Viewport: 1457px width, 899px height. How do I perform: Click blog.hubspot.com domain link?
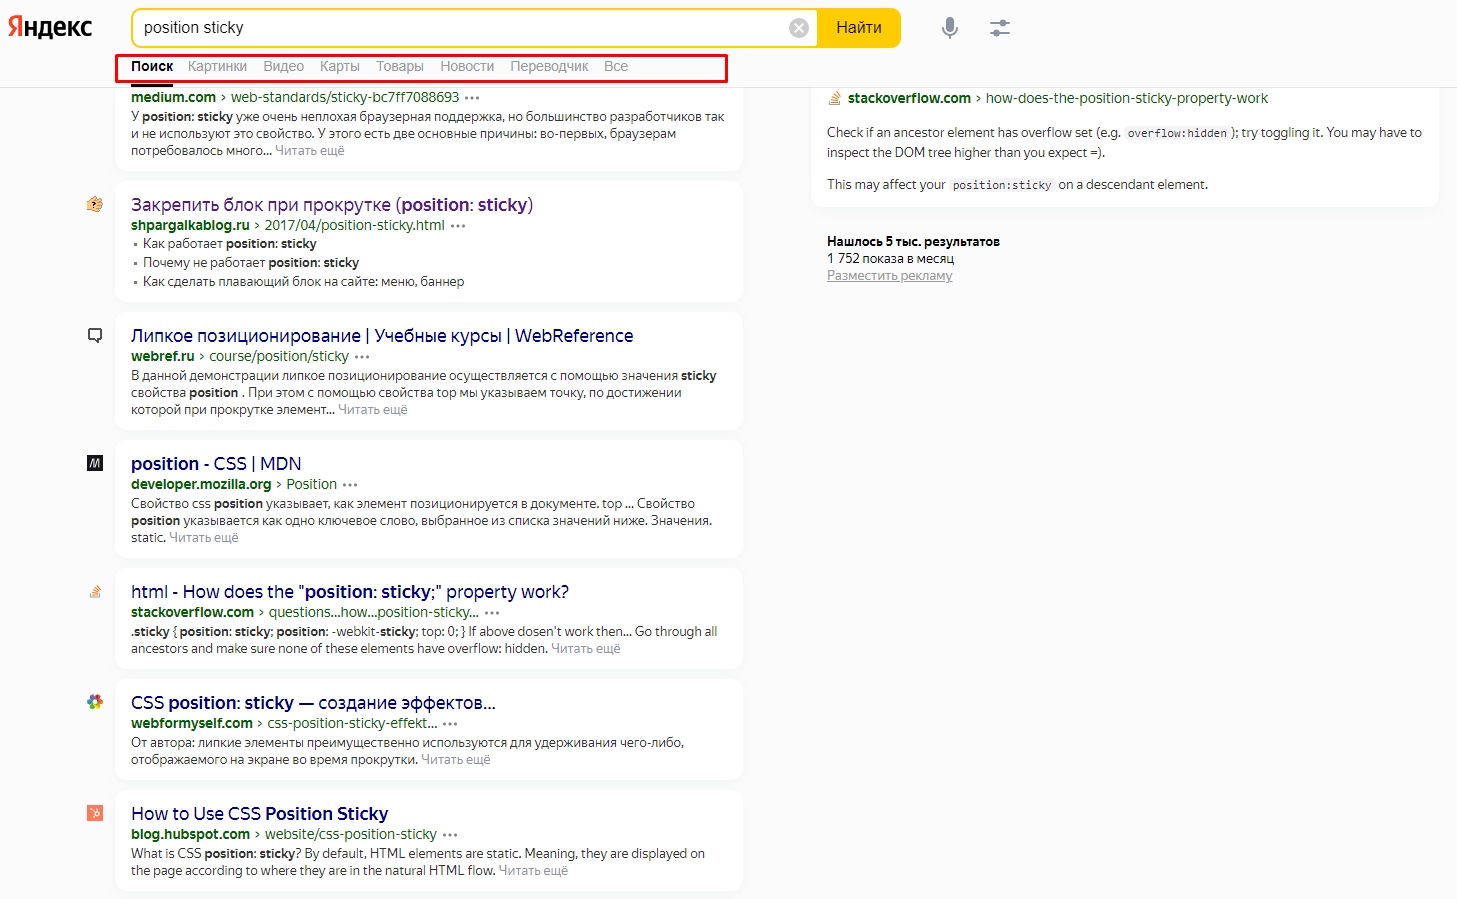point(190,834)
